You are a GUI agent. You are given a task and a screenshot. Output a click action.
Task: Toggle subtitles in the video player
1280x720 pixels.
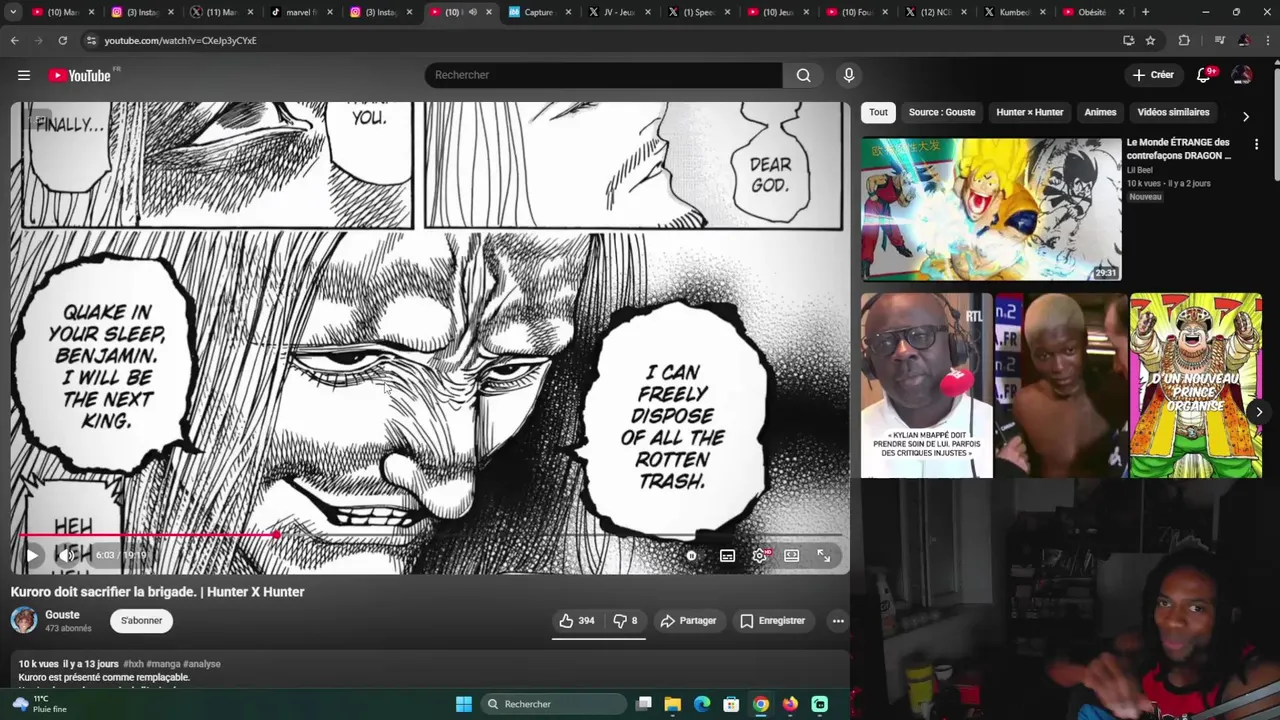click(727, 555)
